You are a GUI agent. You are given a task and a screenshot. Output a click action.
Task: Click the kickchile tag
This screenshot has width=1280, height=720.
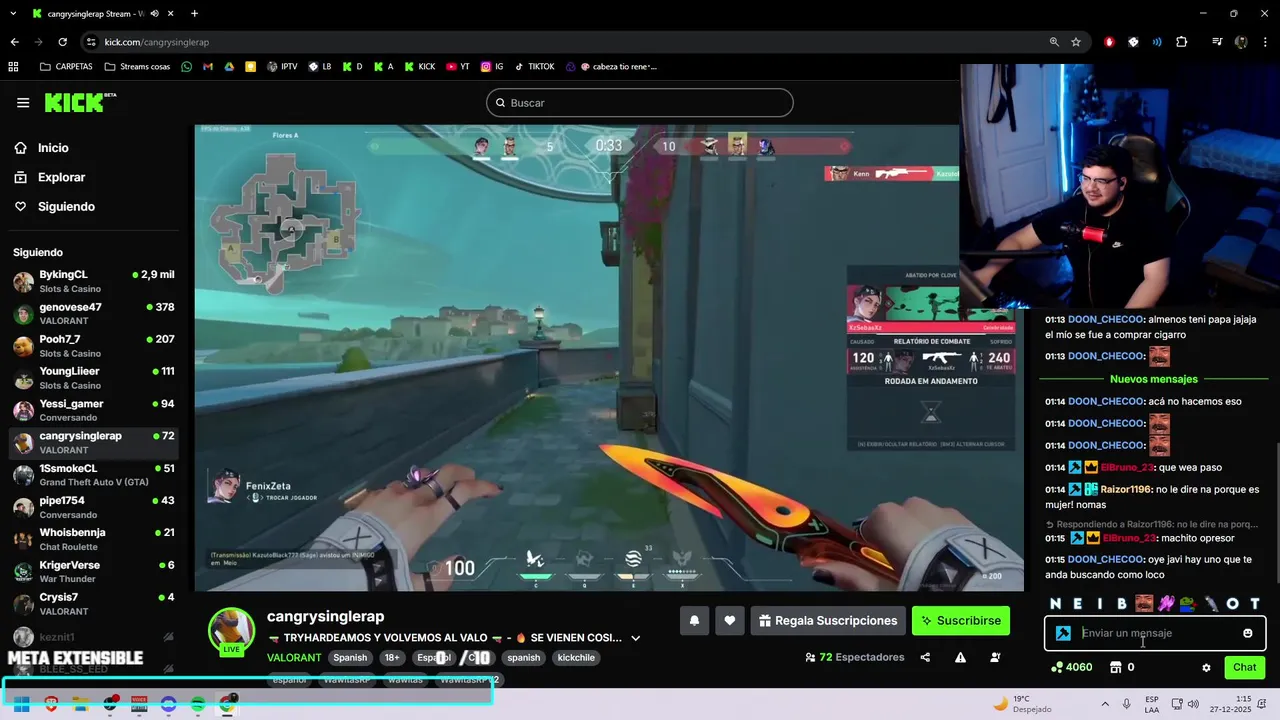[x=576, y=658]
